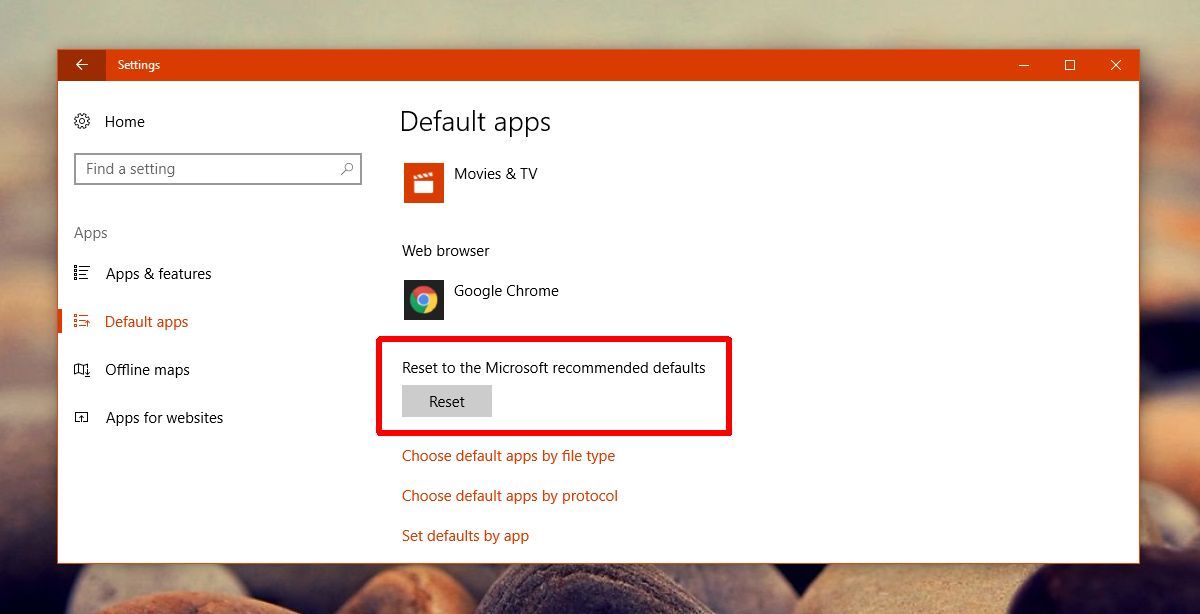Click the Home gear icon
Image resolution: width=1200 pixels, height=614 pixels.
coord(82,121)
